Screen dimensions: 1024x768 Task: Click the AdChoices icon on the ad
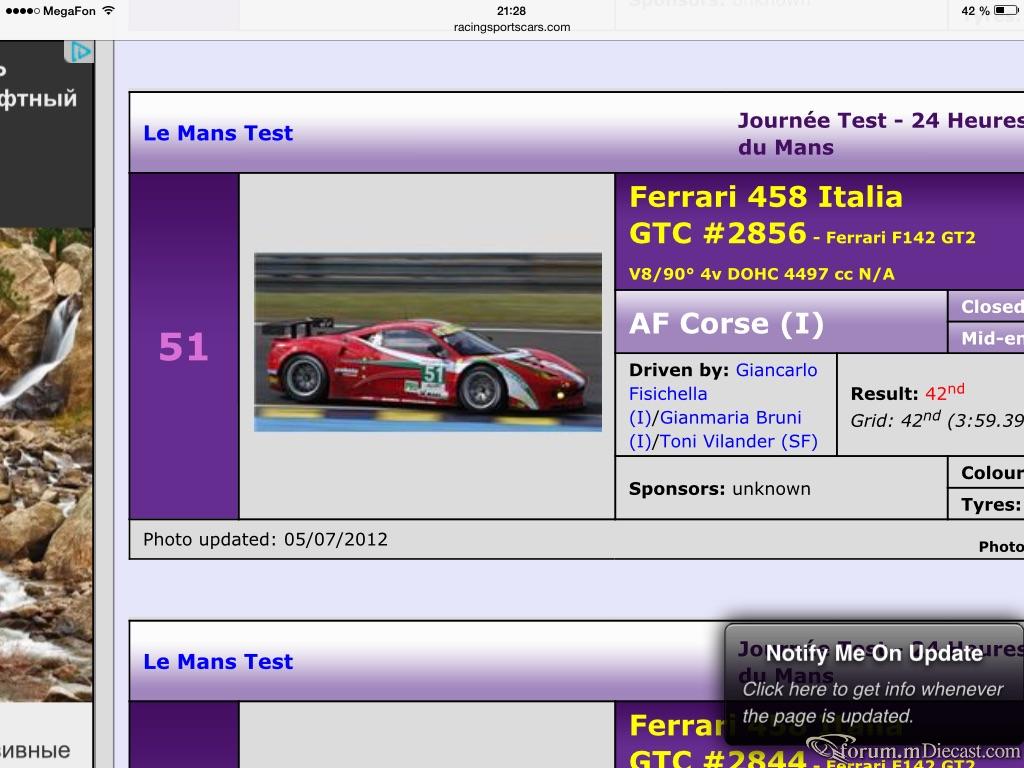point(79,52)
